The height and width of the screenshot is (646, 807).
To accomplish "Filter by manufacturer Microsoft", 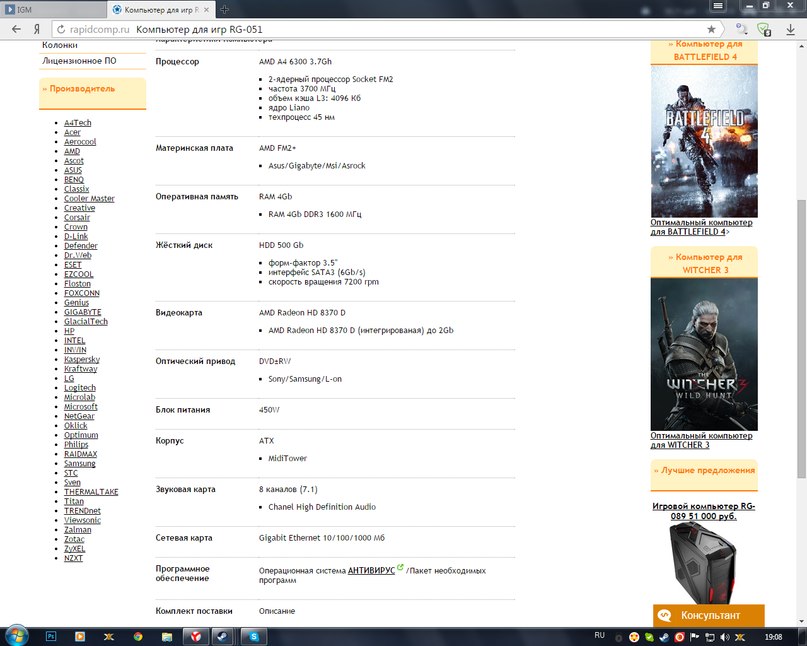I will pyautogui.click(x=81, y=407).
